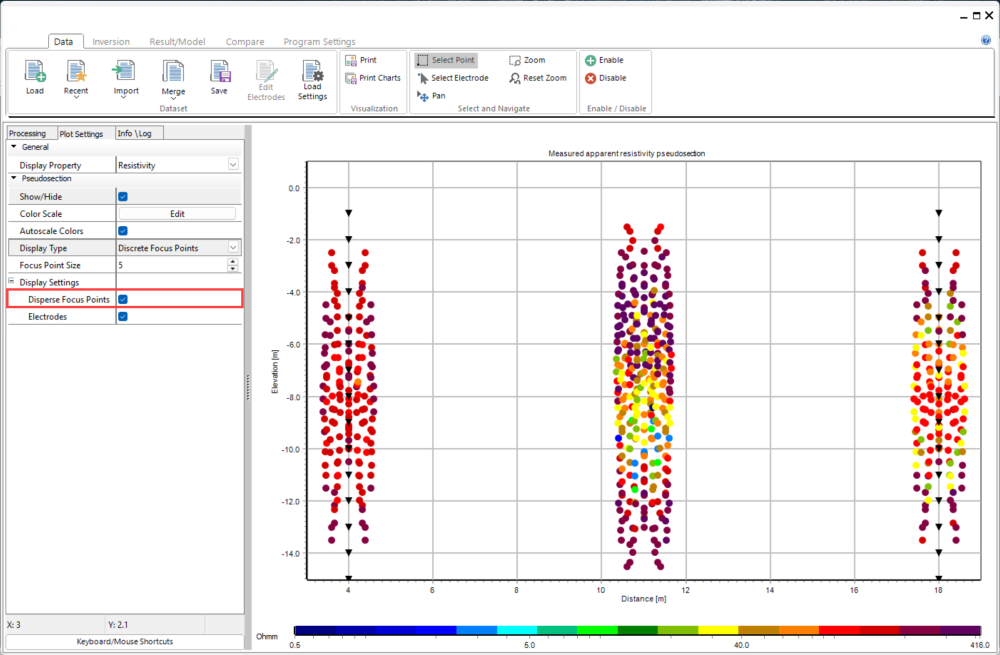1000x655 pixels.
Task: Click the 'Focus Point Size' row label
Action: pos(50,265)
